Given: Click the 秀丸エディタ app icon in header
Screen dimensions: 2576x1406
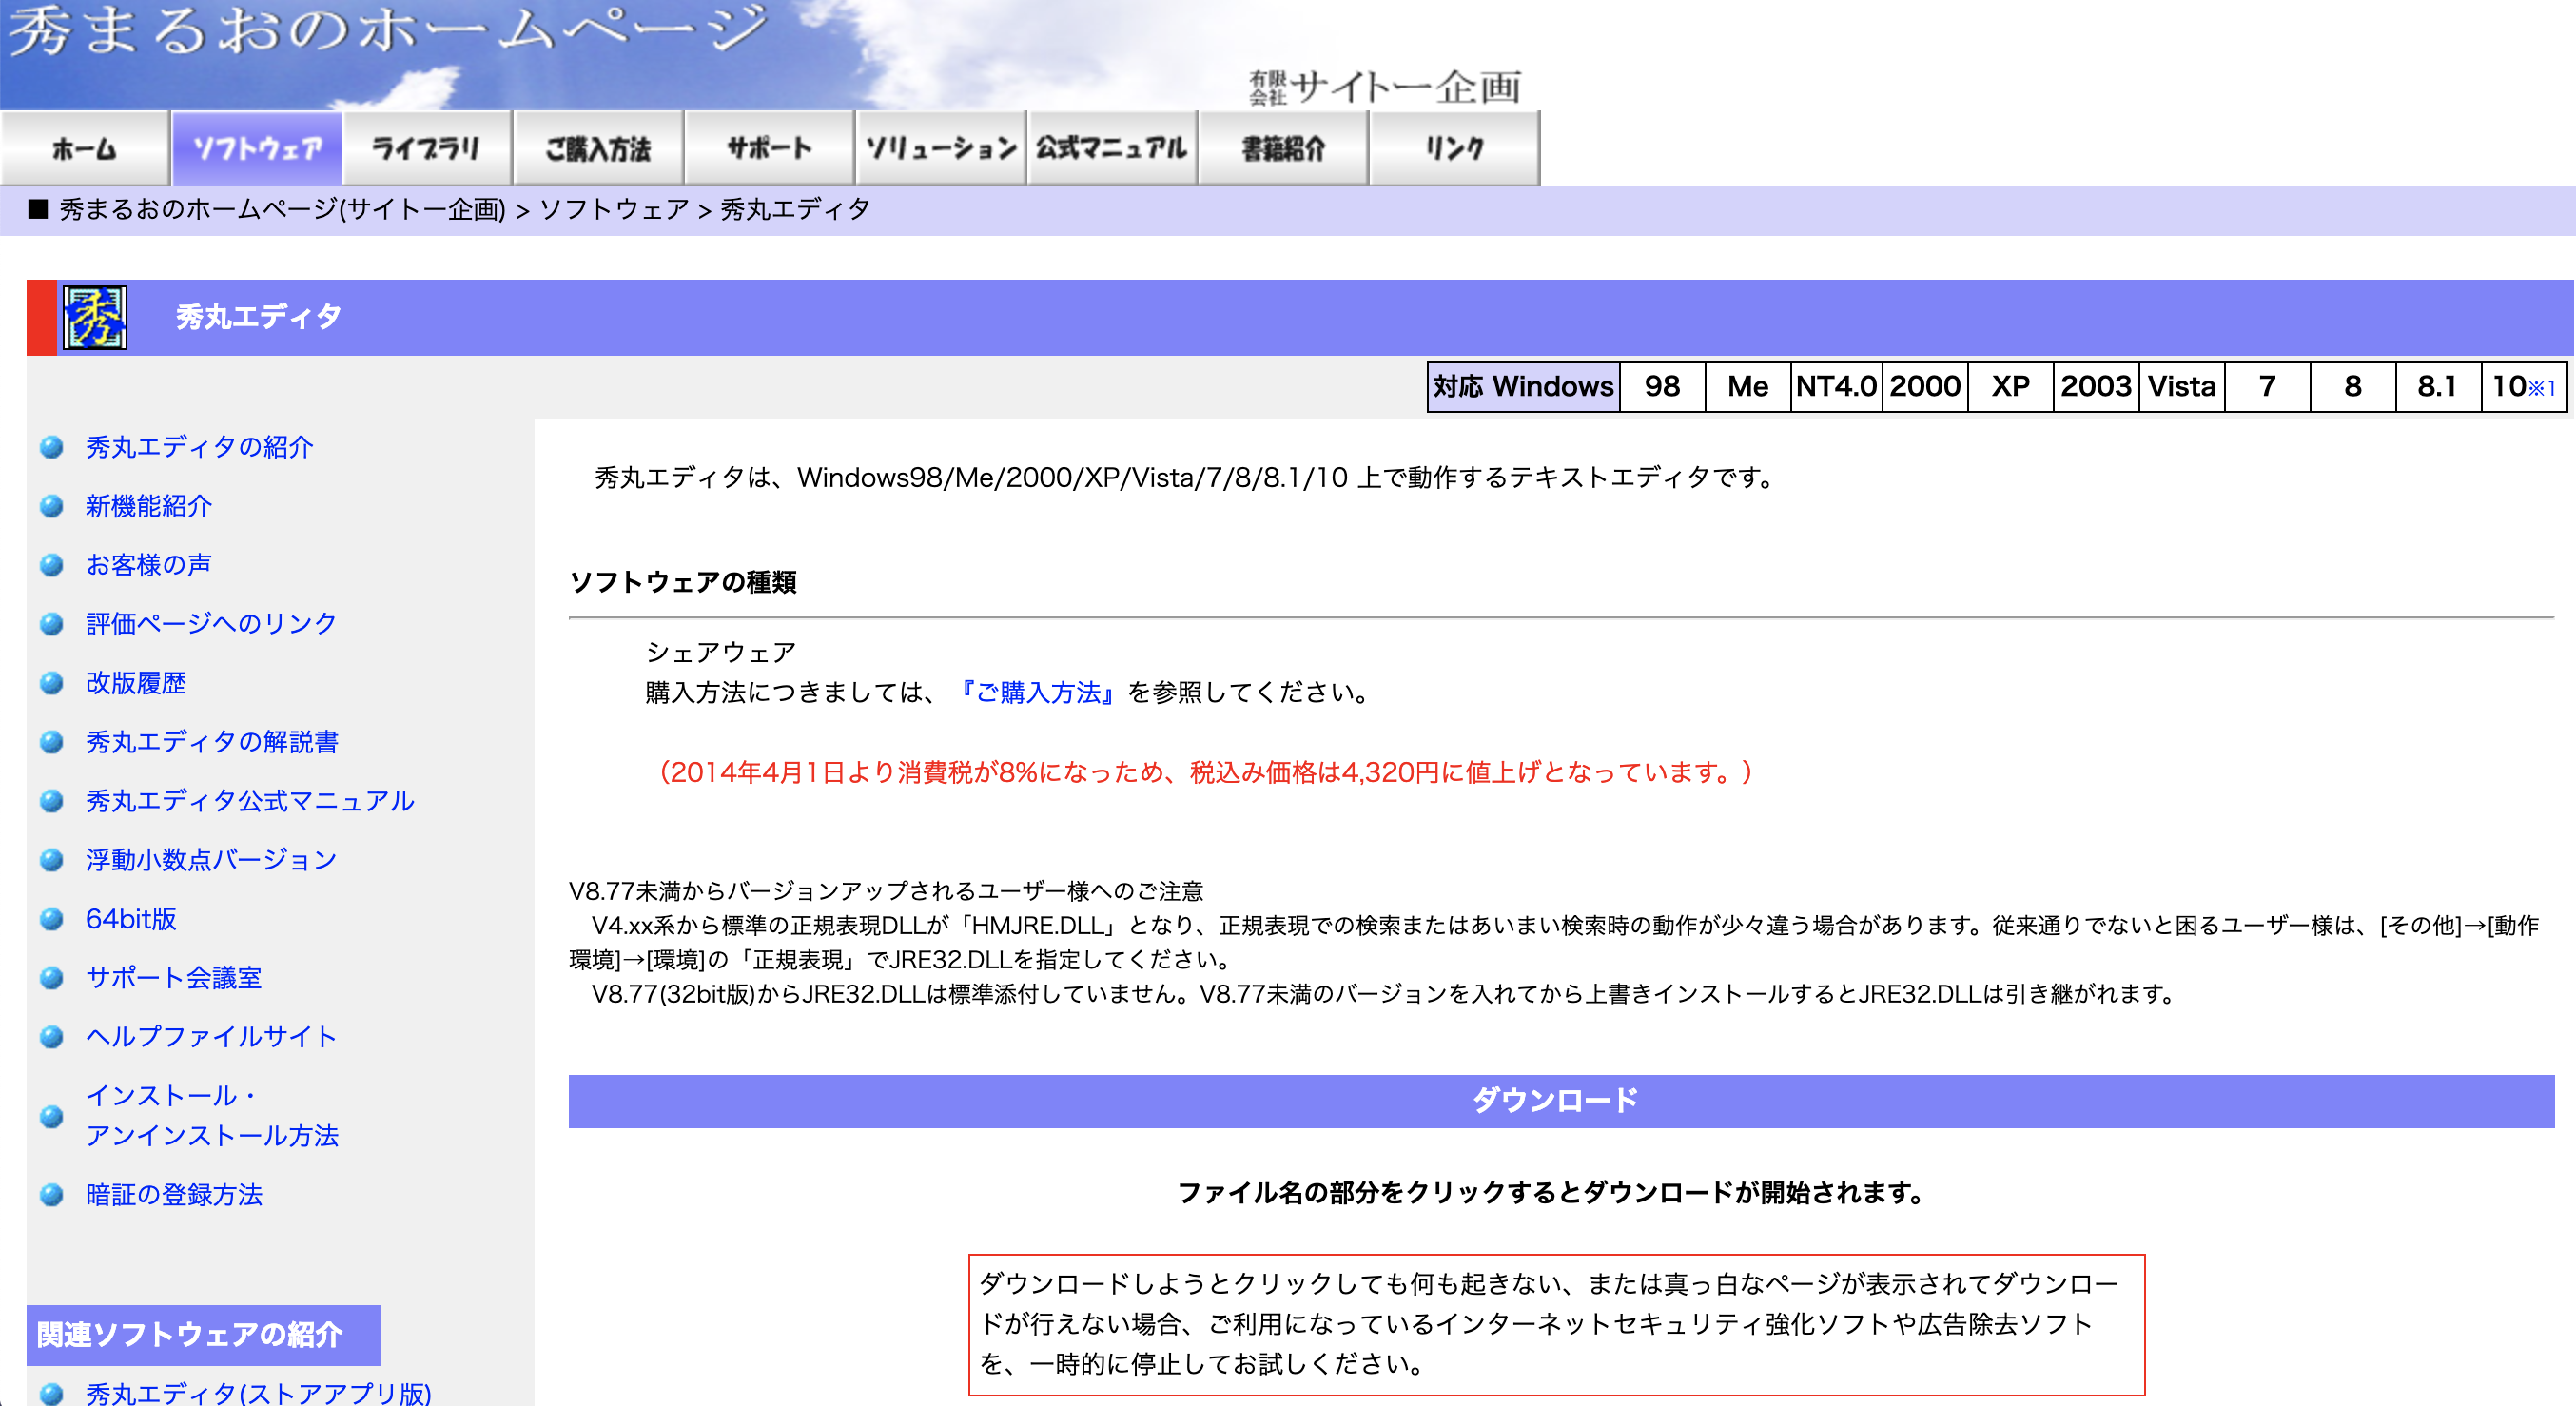Looking at the screenshot, I should (x=95, y=317).
